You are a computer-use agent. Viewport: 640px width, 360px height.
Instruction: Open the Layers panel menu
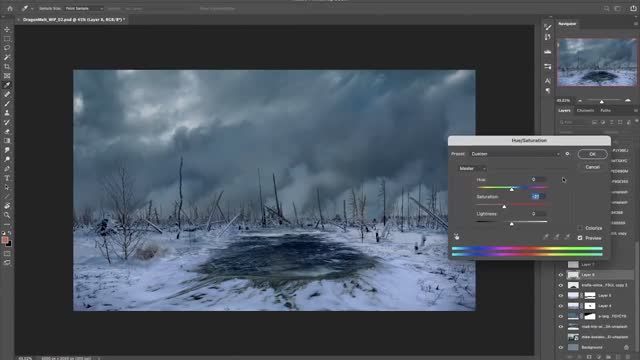[x=636, y=111]
